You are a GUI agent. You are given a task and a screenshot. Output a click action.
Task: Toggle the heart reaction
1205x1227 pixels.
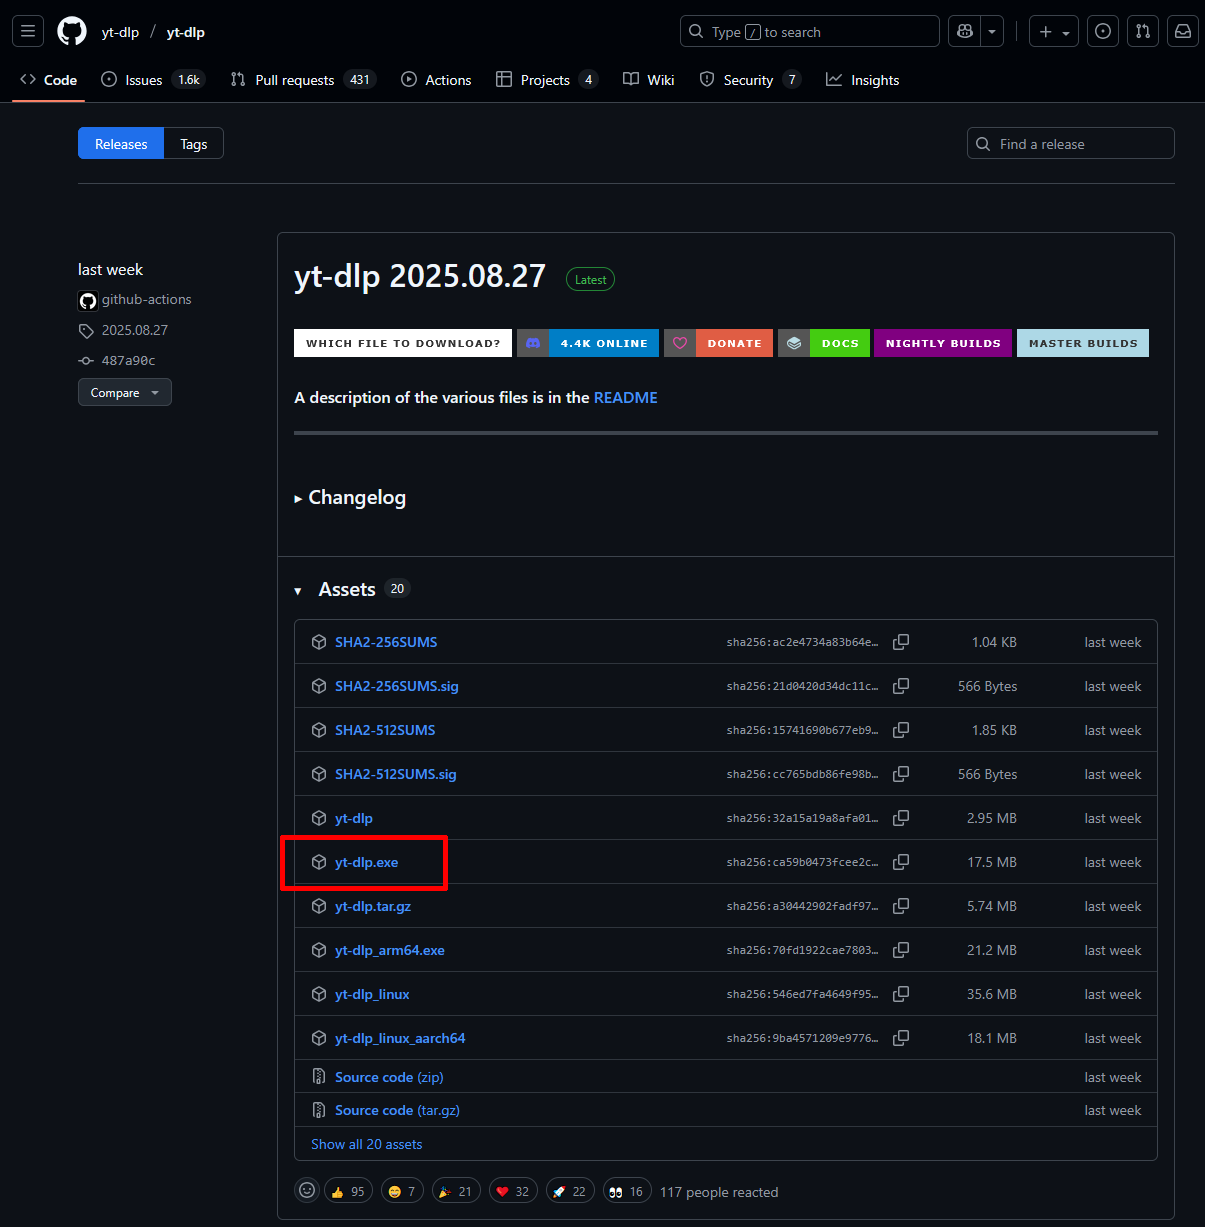[513, 1191]
